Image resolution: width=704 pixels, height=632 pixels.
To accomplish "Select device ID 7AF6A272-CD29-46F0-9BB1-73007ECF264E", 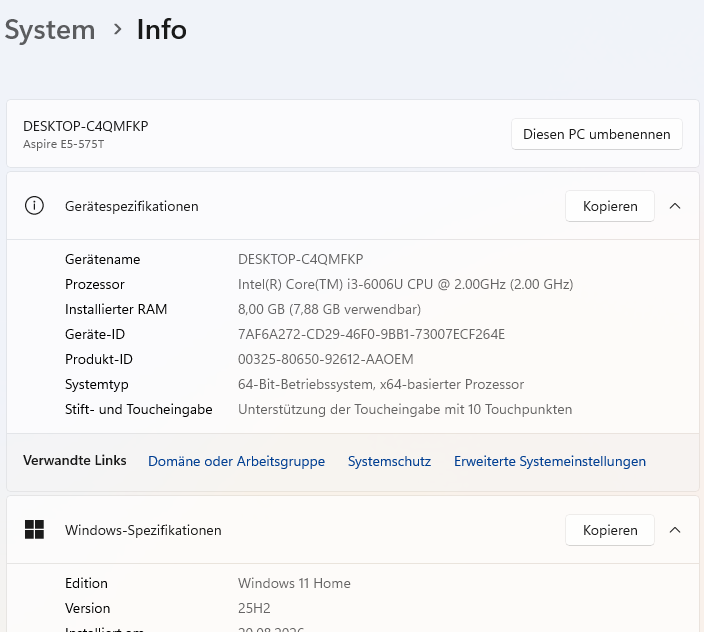I will point(371,334).
